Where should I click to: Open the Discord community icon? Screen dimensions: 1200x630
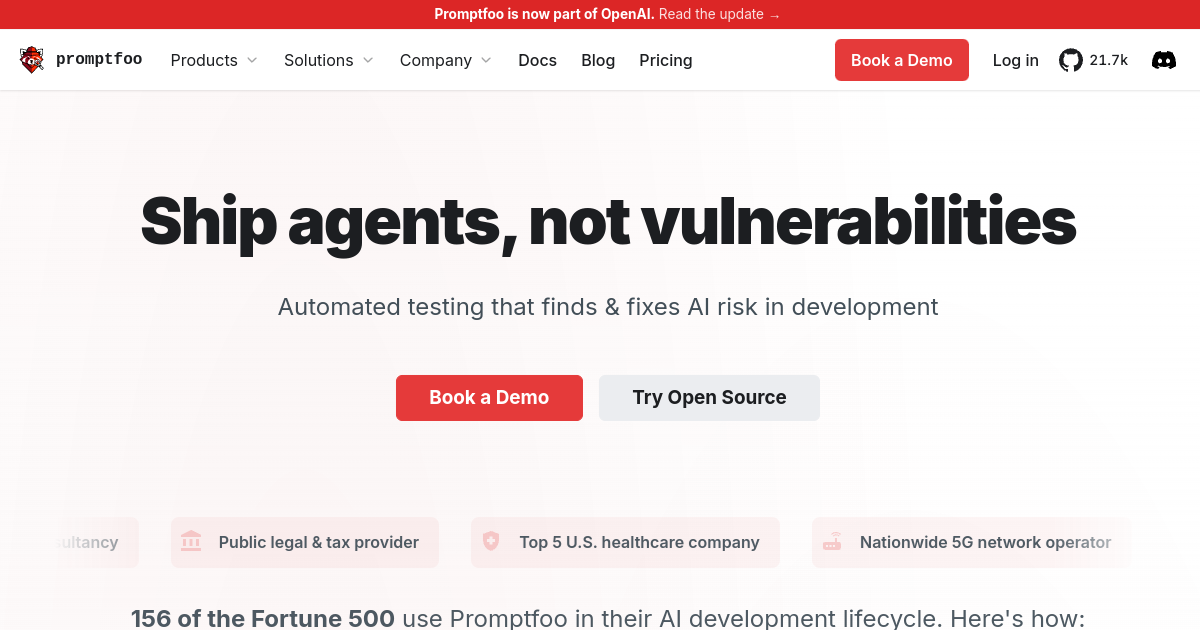pos(1164,60)
